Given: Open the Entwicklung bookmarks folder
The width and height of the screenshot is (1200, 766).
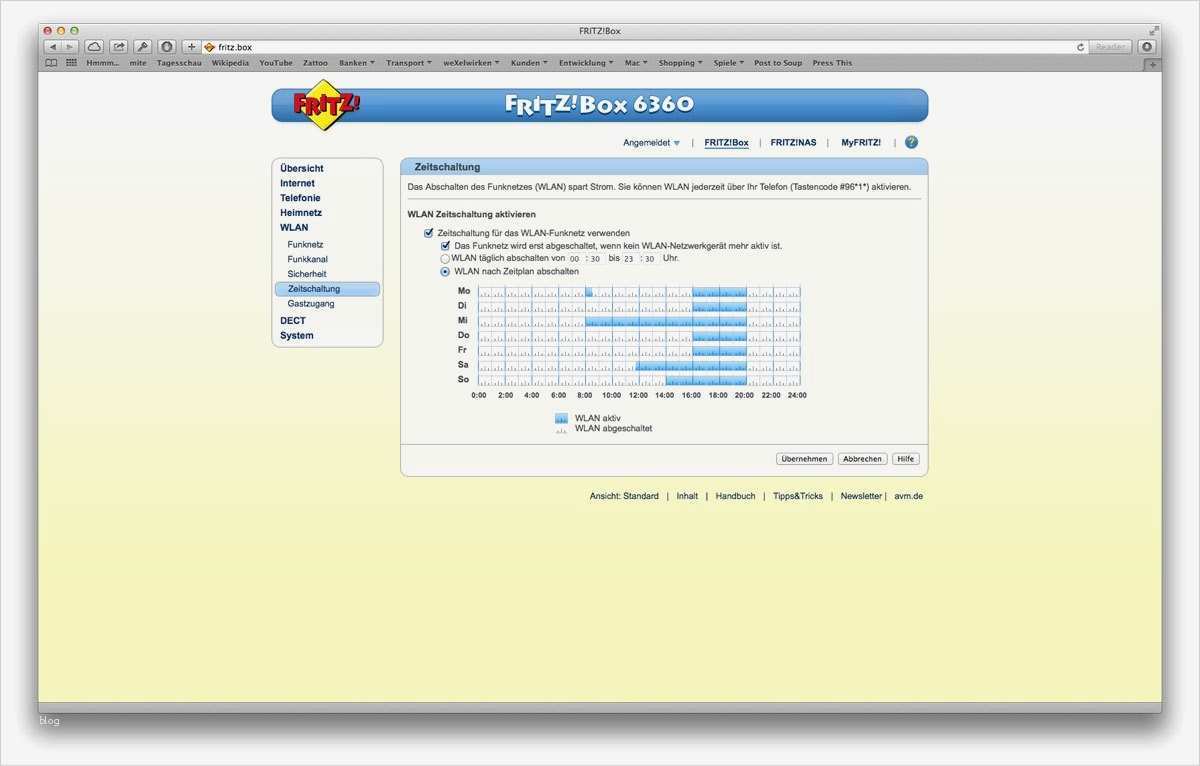Looking at the screenshot, I should pos(587,63).
